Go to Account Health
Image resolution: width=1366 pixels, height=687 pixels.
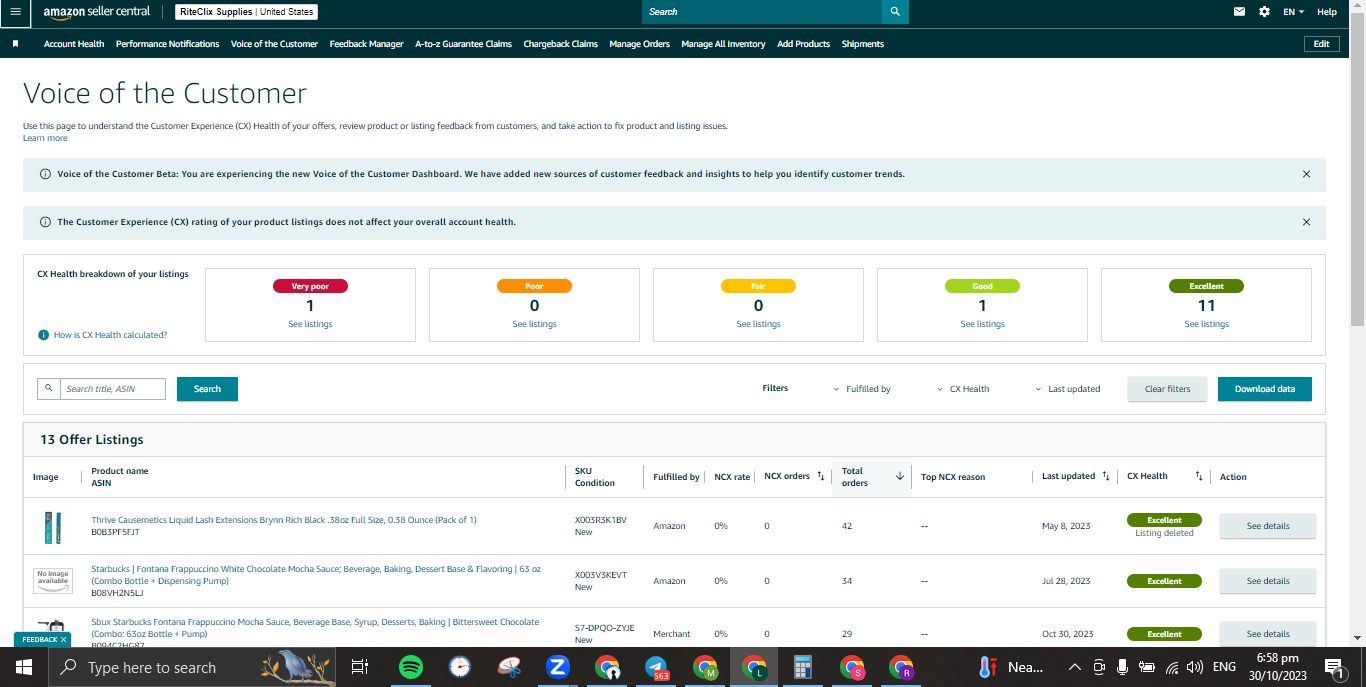point(74,44)
